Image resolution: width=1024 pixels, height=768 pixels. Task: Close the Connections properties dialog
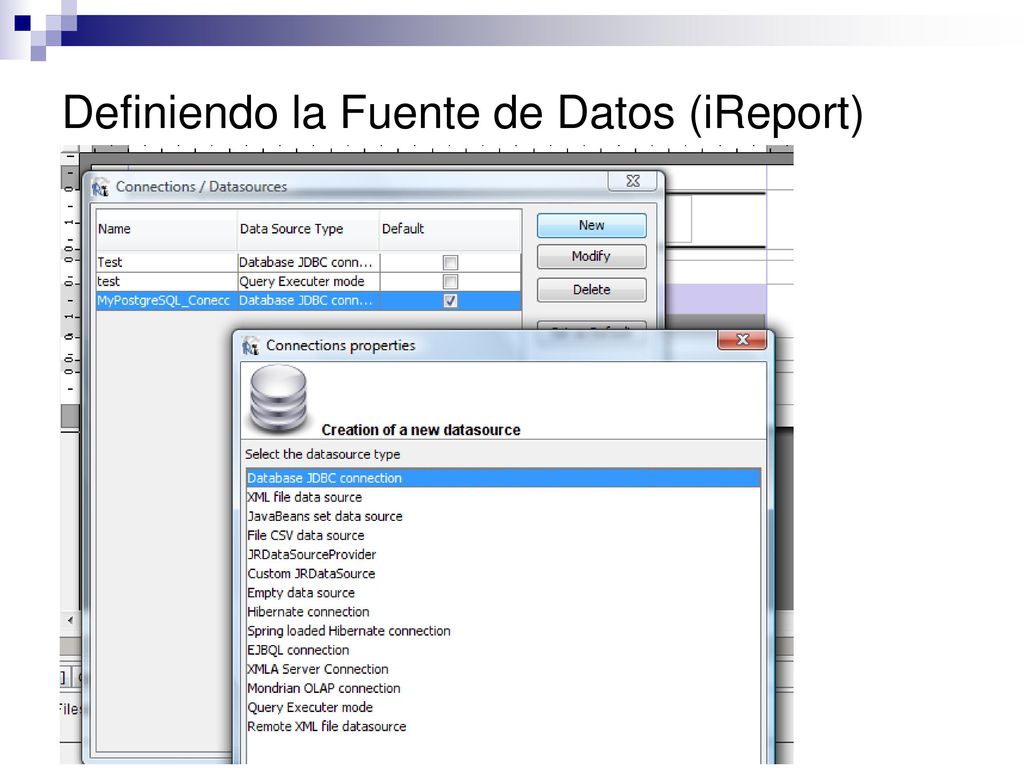[x=742, y=340]
